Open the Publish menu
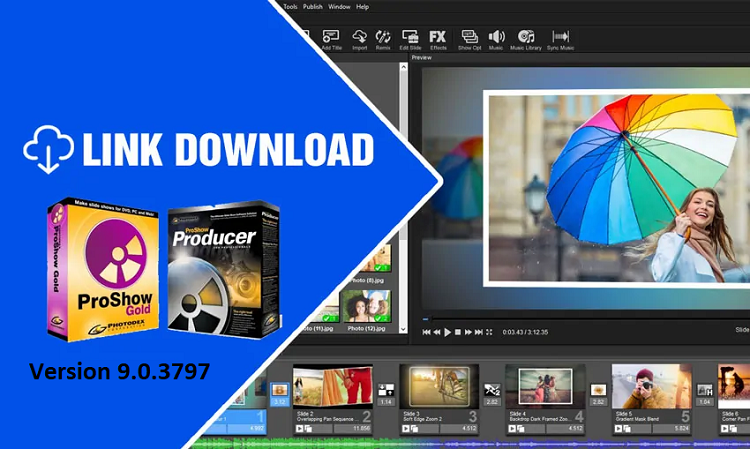 [x=313, y=7]
